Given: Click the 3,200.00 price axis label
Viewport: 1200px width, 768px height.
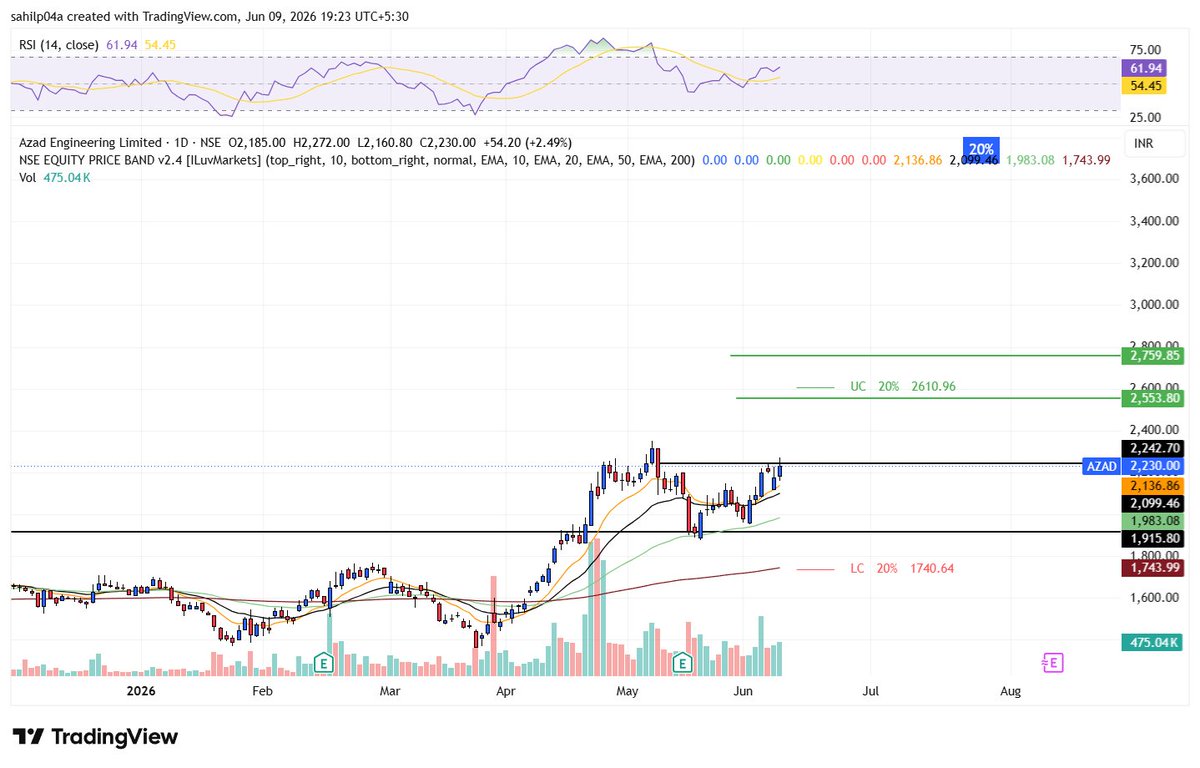Looking at the screenshot, I should tap(1152, 263).
